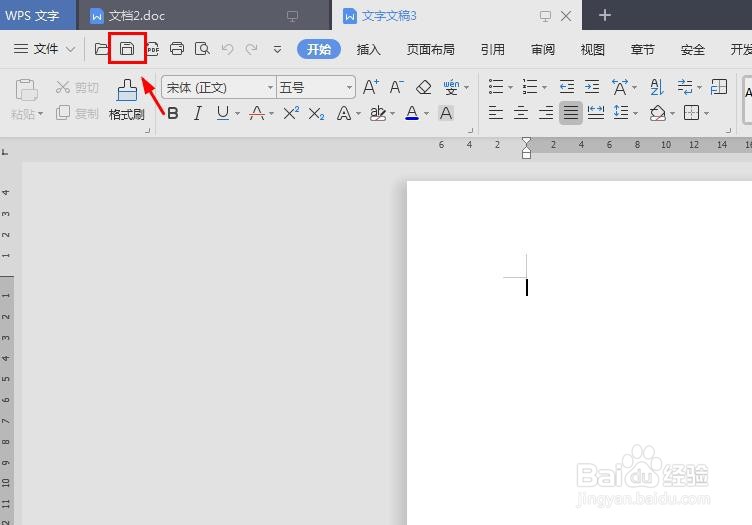This screenshot has height=525, width=752.
Task: Click the Copy (复制) button
Action: [77, 113]
